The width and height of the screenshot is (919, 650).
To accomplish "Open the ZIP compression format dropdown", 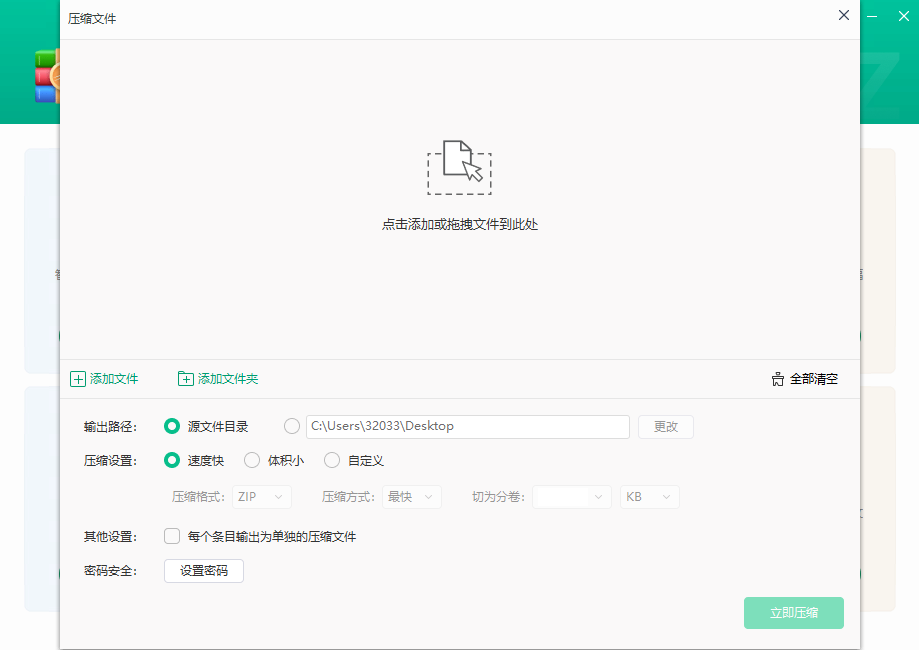I will tap(261, 497).
